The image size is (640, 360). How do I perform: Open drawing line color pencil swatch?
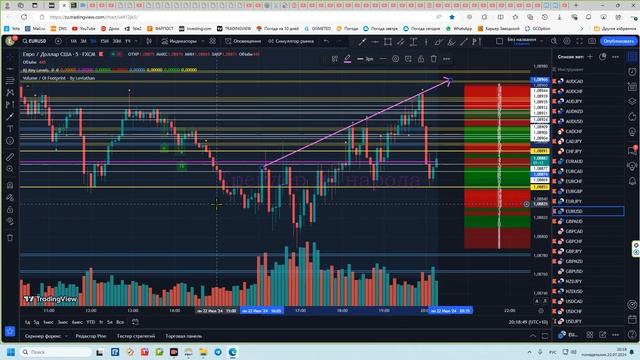[x=347, y=59]
